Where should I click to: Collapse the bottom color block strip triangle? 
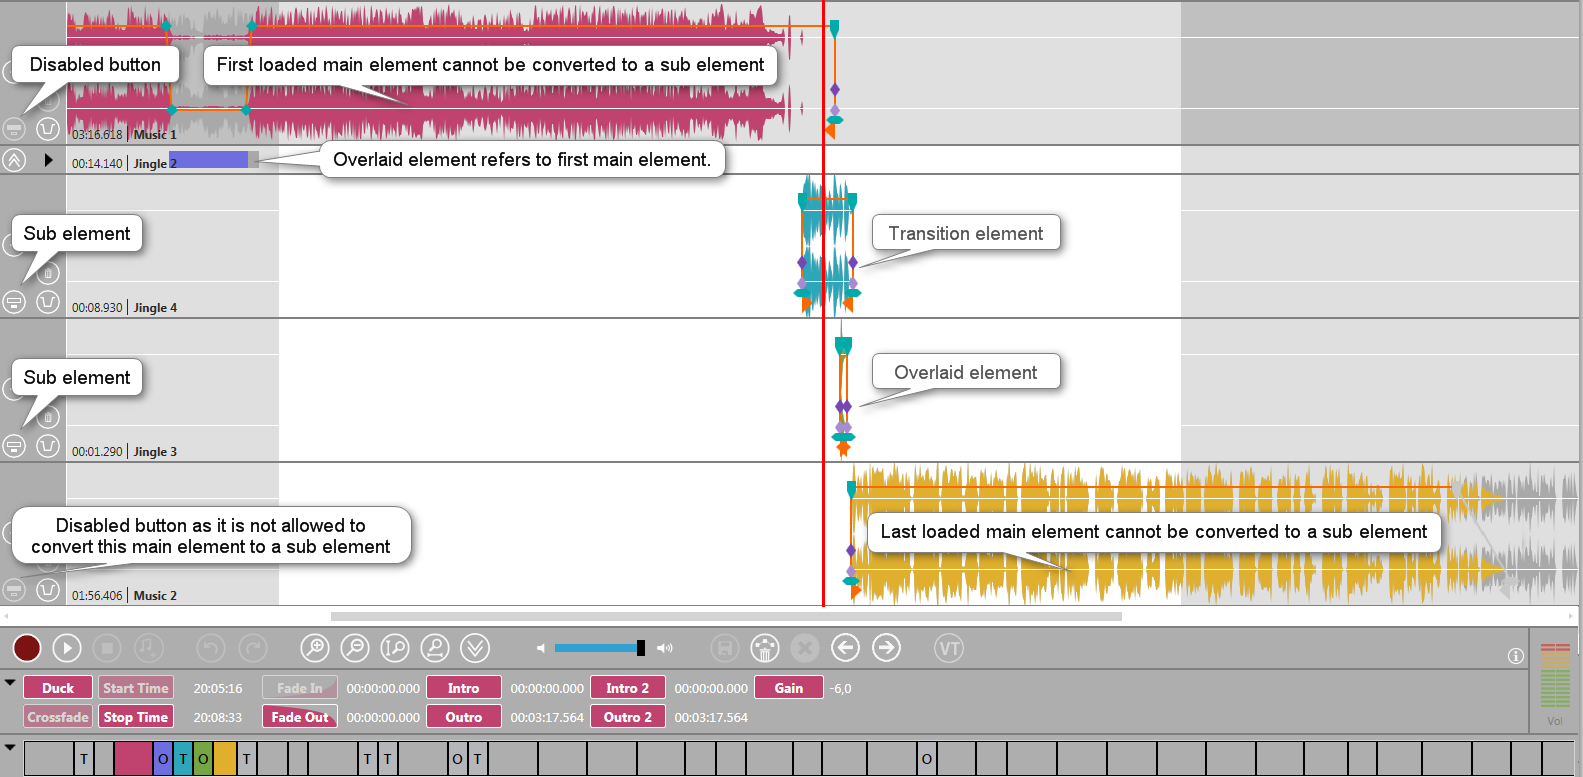coord(10,747)
